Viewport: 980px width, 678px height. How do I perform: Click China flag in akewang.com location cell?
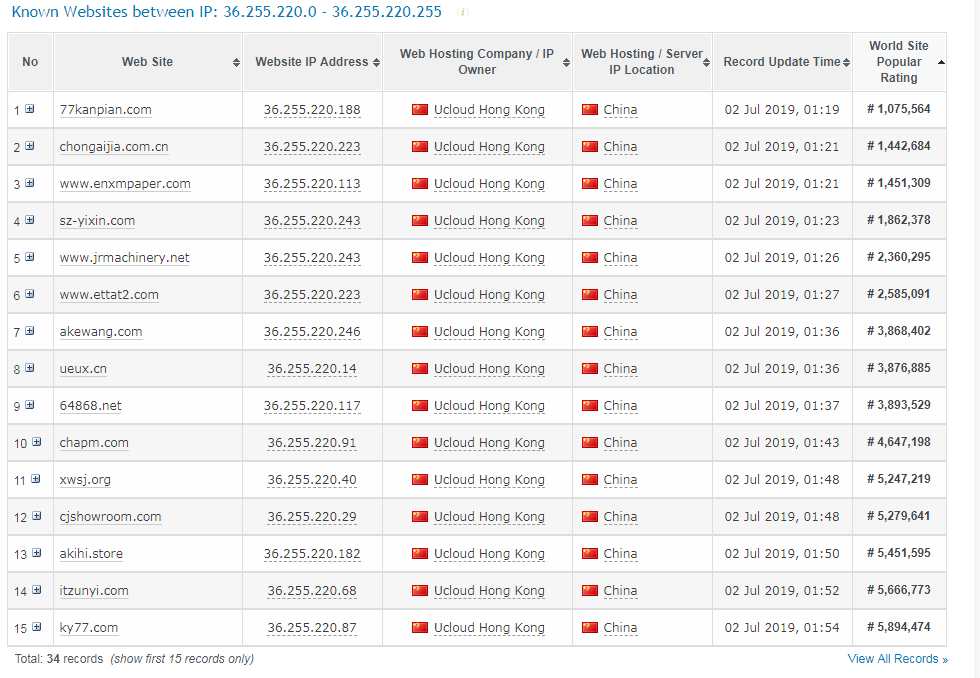pyautogui.click(x=590, y=331)
